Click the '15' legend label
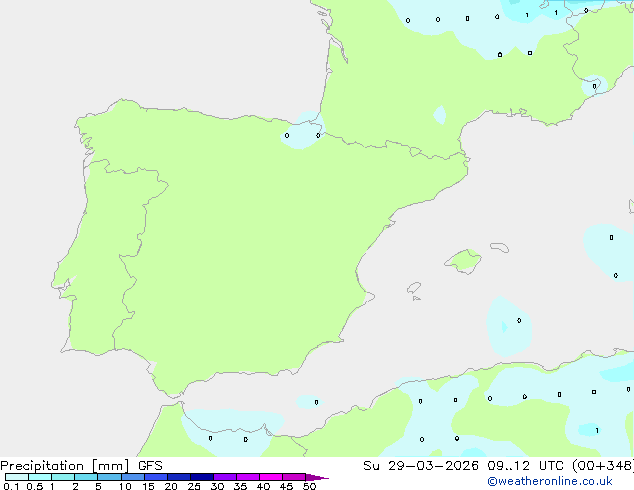 point(148,486)
